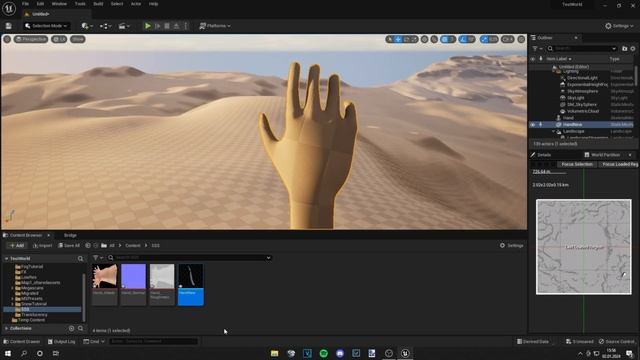640x360 pixels.
Task: Toggle scale snapping in the viewport
Action: pyautogui.click(x=484, y=39)
